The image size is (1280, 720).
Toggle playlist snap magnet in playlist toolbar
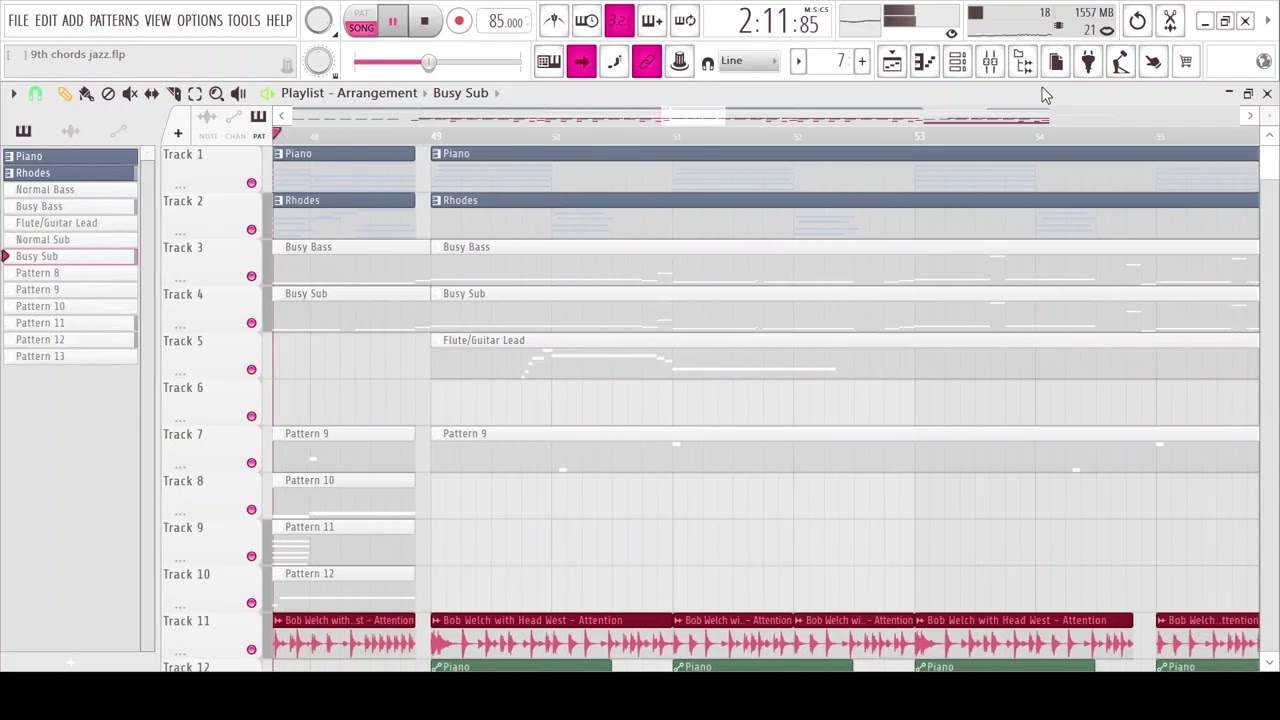coord(35,93)
